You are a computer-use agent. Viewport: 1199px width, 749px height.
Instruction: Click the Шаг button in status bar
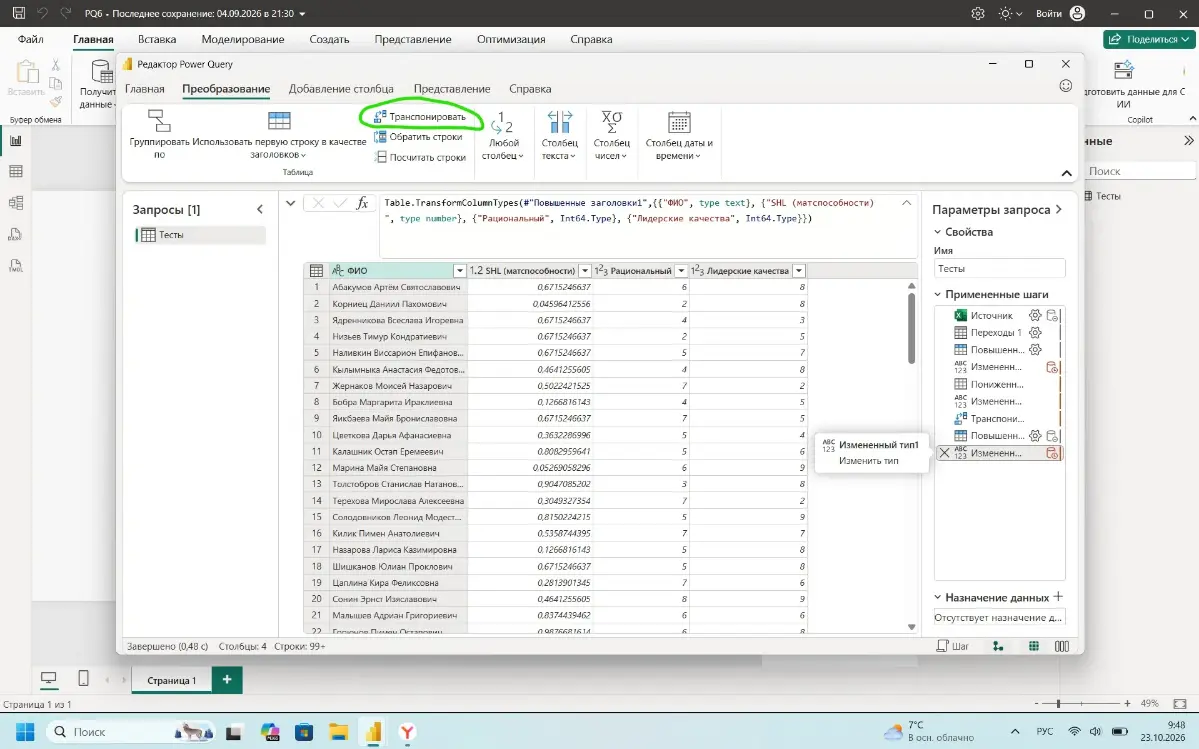click(953, 646)
